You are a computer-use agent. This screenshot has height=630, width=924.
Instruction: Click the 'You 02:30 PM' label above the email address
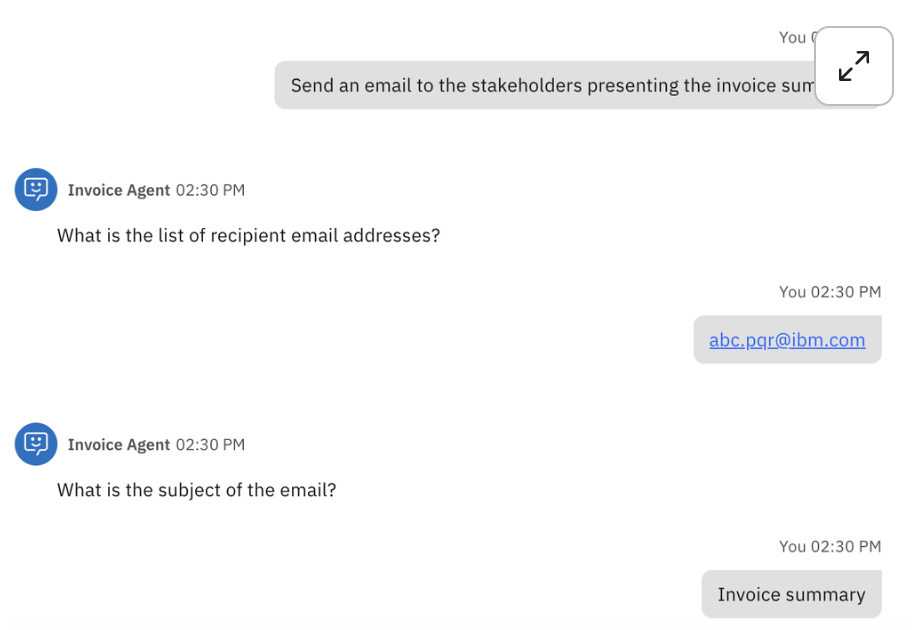tap(829, 292)
